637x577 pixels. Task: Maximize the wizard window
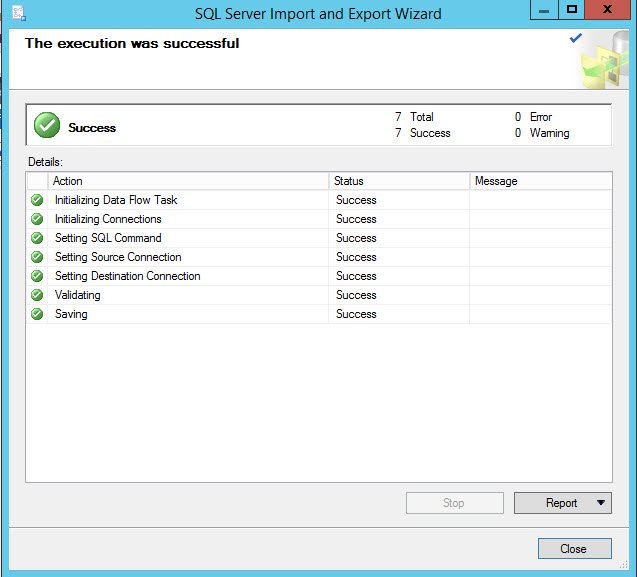coord(572,10)
